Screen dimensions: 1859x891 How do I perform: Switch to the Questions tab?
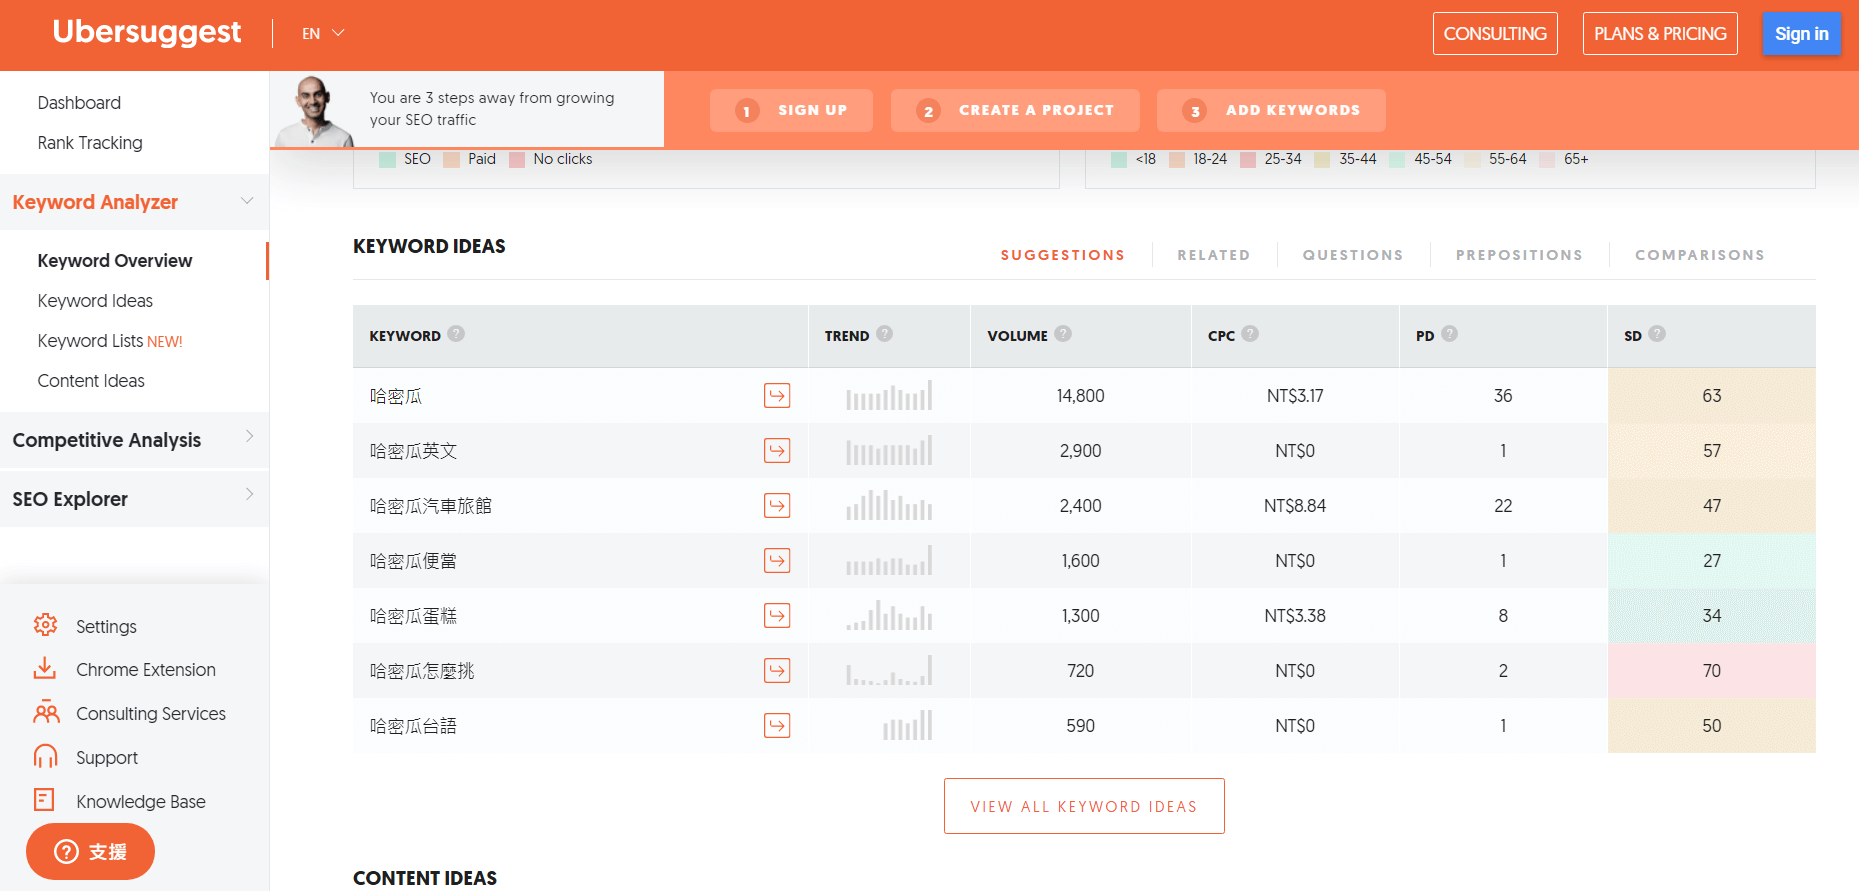(1353, 255)
